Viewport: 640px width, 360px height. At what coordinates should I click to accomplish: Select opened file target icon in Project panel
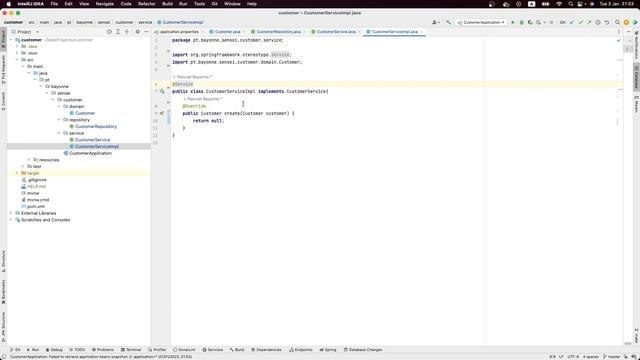click(x=109, y=32)
